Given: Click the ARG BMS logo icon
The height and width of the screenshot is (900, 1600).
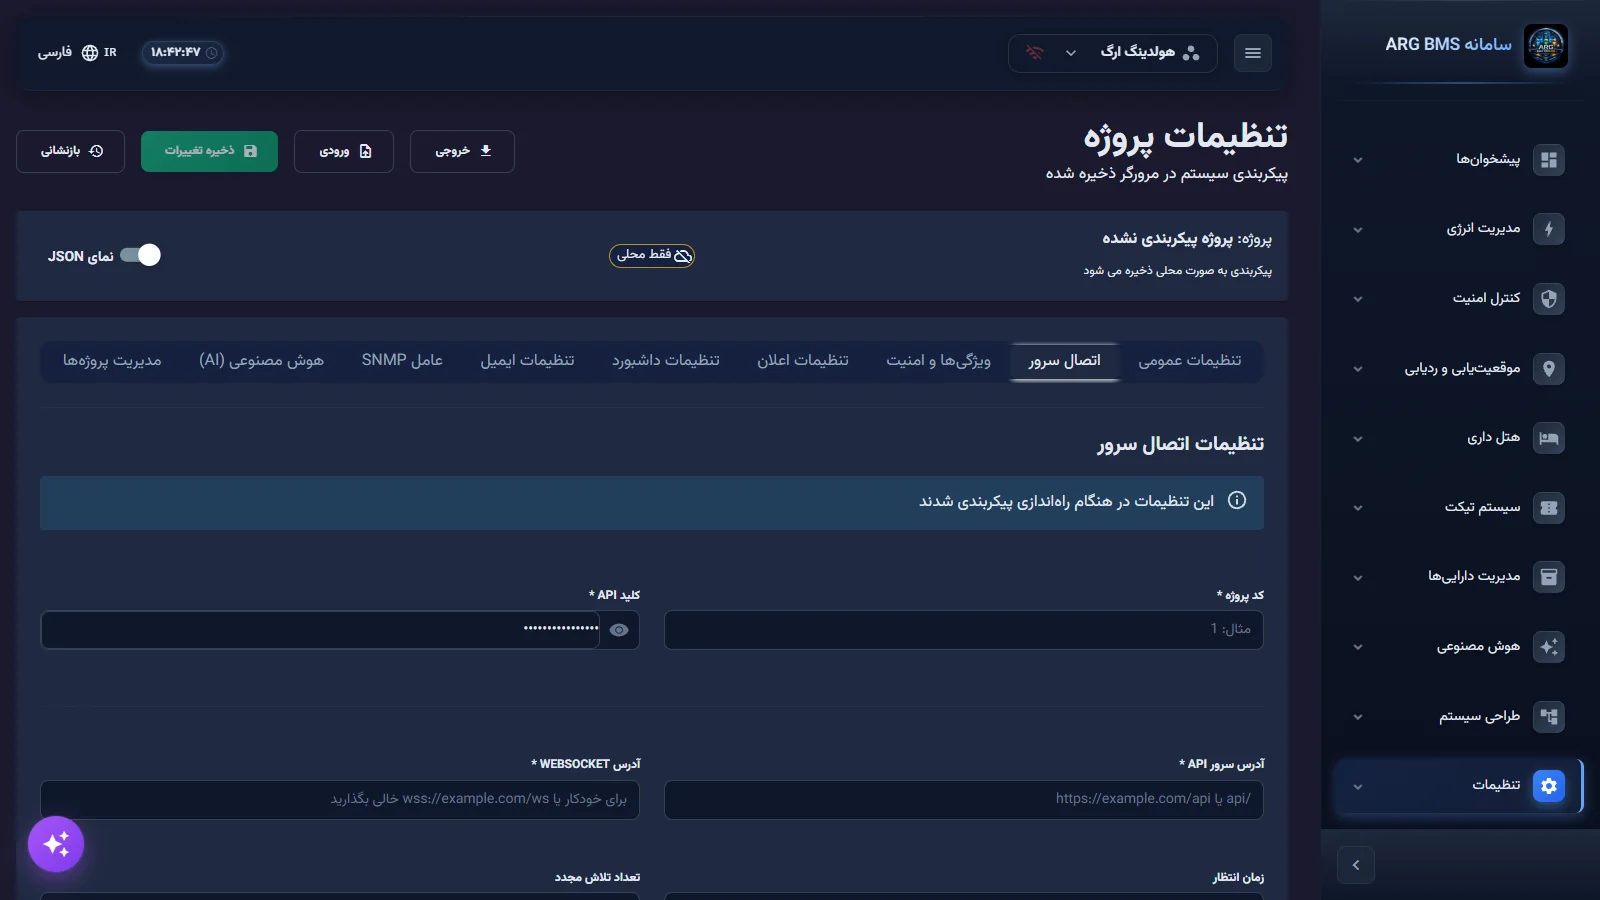Looking at the screenshot, I should click(x=1546, y=46).
